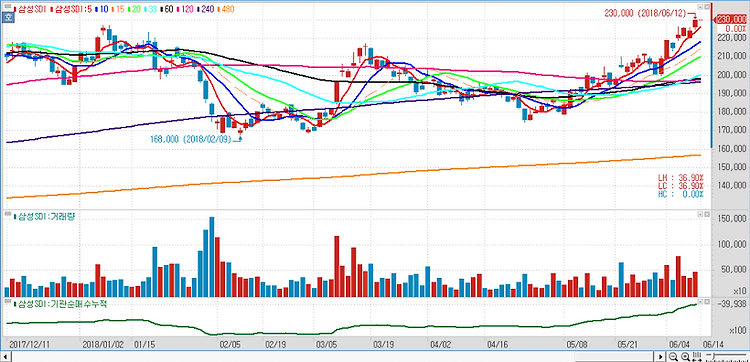Select the 삼성SDI candle series legend label
The height and width of the screenshot is (362, 750).
32,9
